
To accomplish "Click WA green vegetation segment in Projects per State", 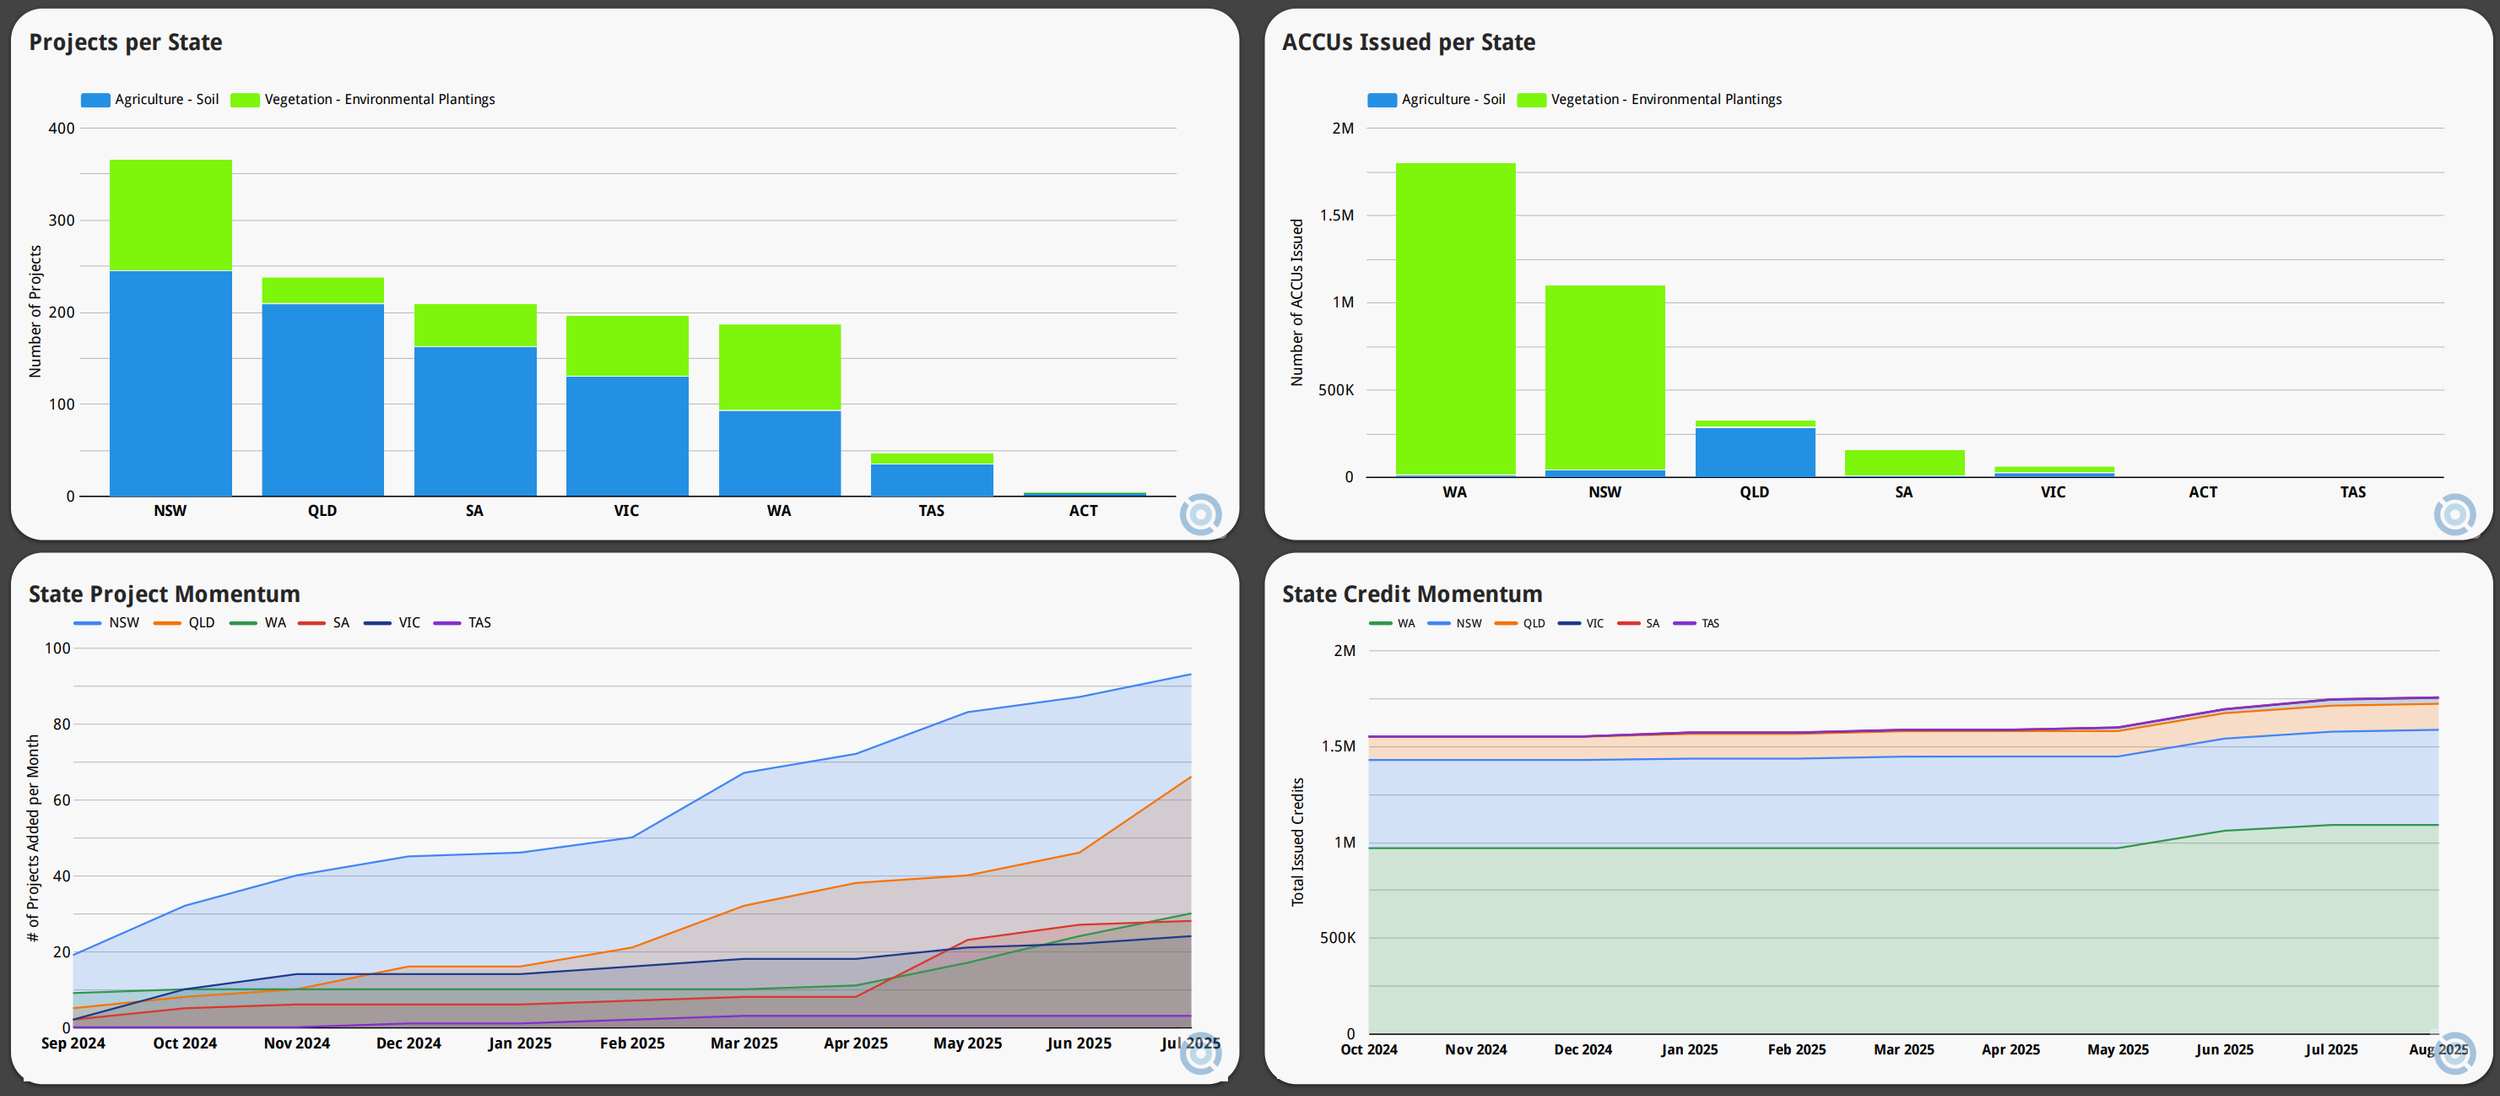I will [x=780, y=367].
